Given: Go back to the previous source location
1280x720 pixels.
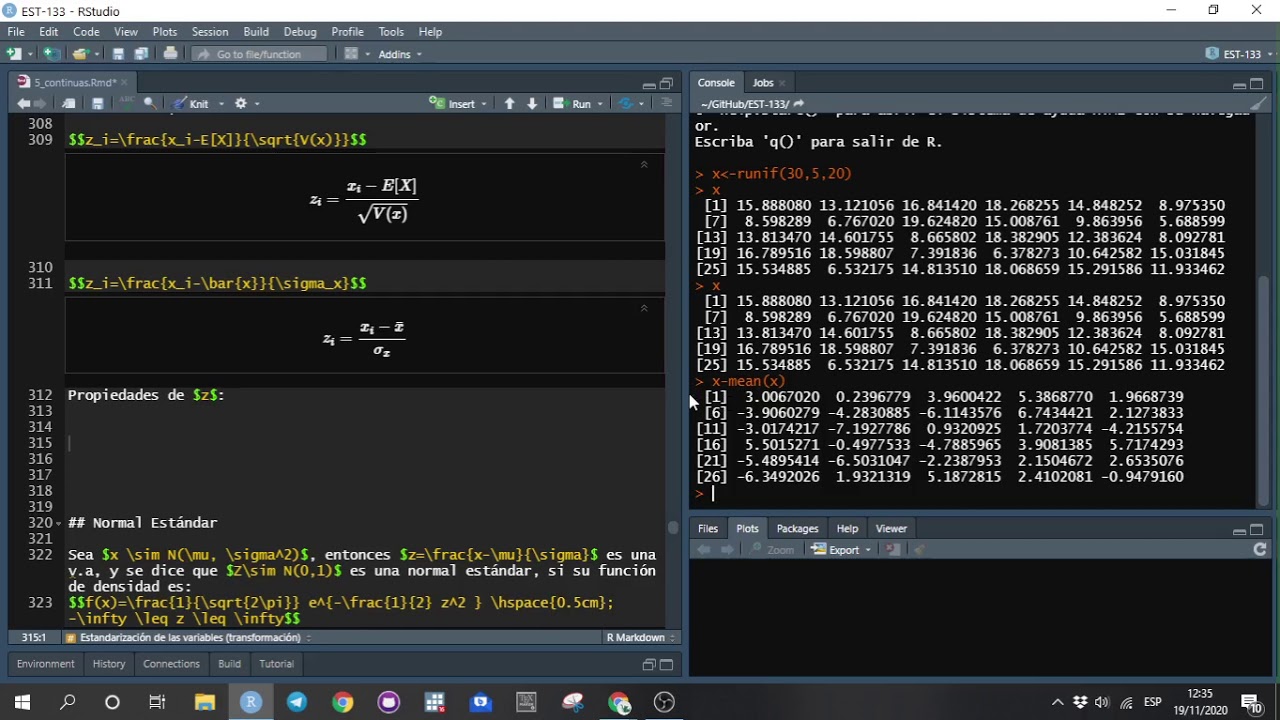Looking at the screenshot, I should point(23,104).
